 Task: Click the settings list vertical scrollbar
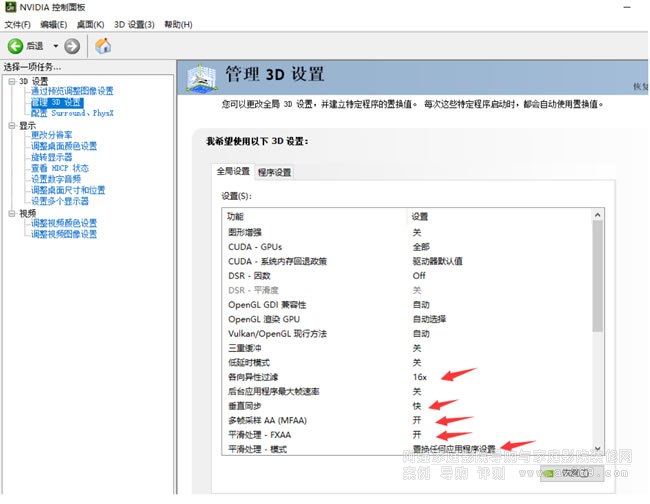click(x=598, y=280)
